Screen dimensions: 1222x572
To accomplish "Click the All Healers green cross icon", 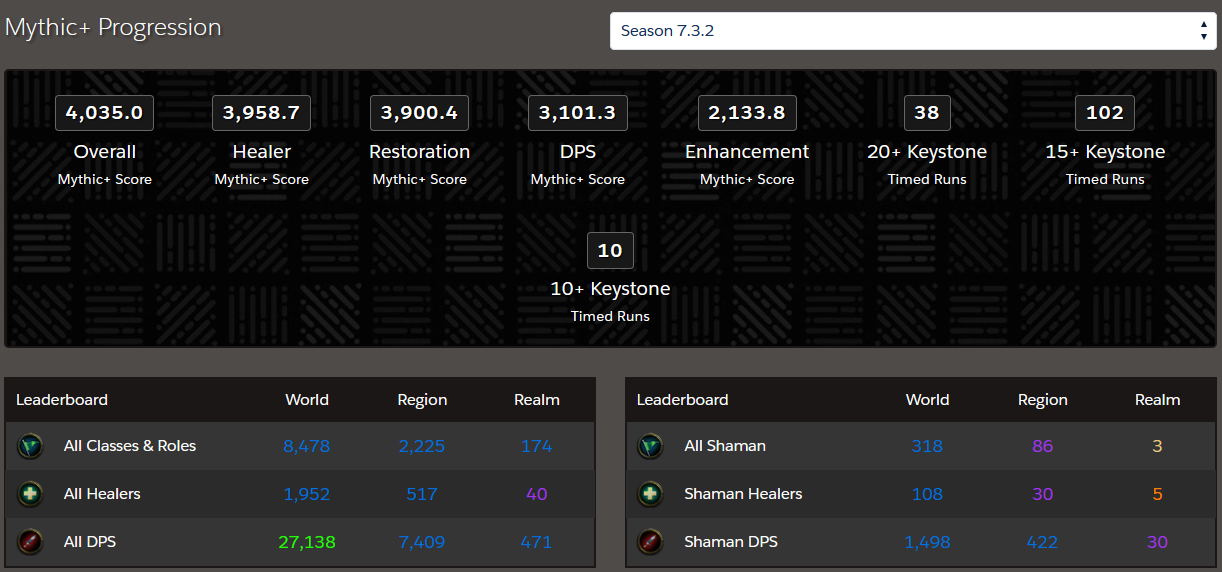I will [30, 494].
